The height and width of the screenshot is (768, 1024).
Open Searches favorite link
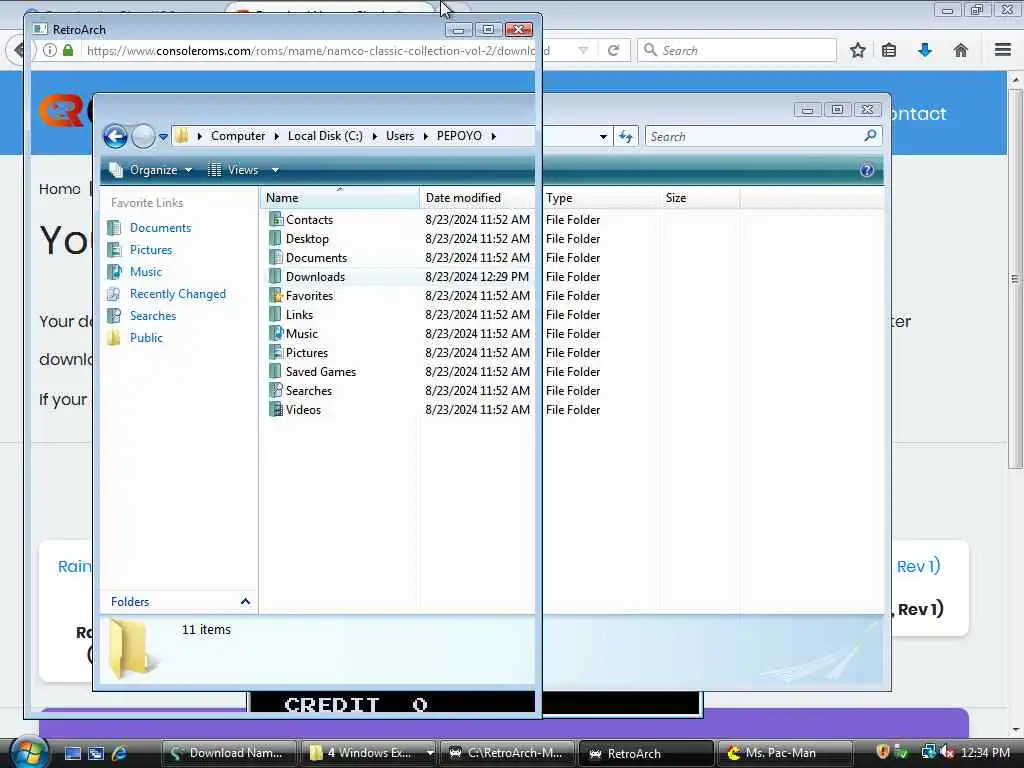pos(153,316)
